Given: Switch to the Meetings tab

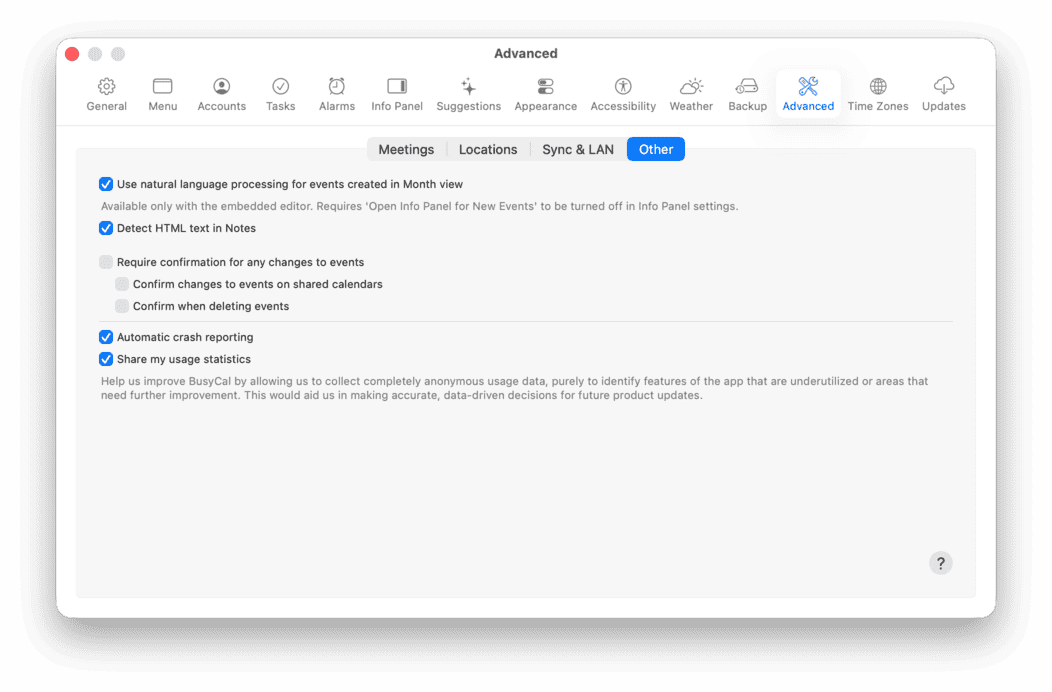Looking at the screenshot, I should [406, 149].
